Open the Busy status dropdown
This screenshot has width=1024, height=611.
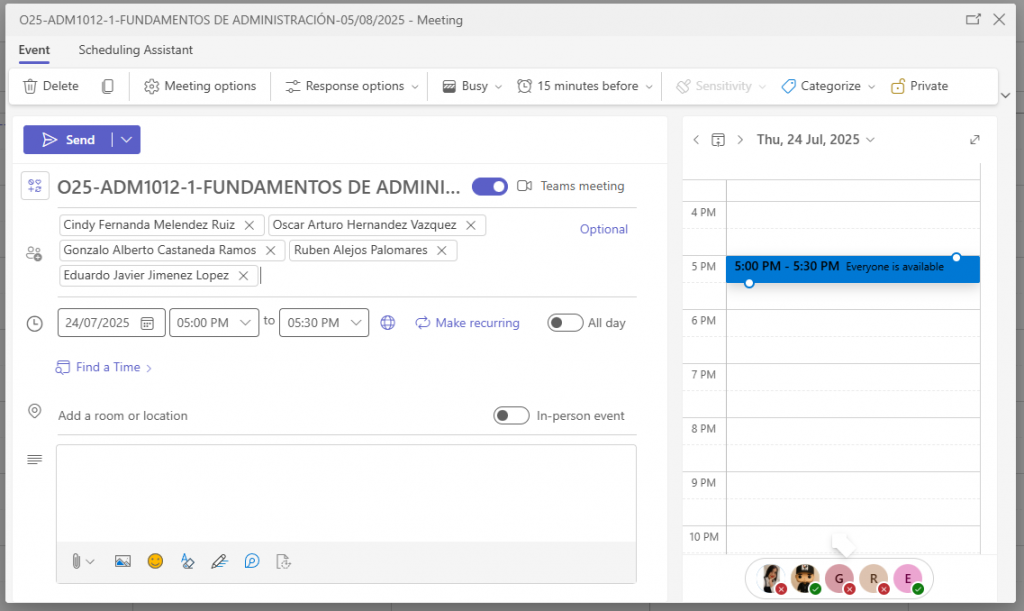click(472, 86)
